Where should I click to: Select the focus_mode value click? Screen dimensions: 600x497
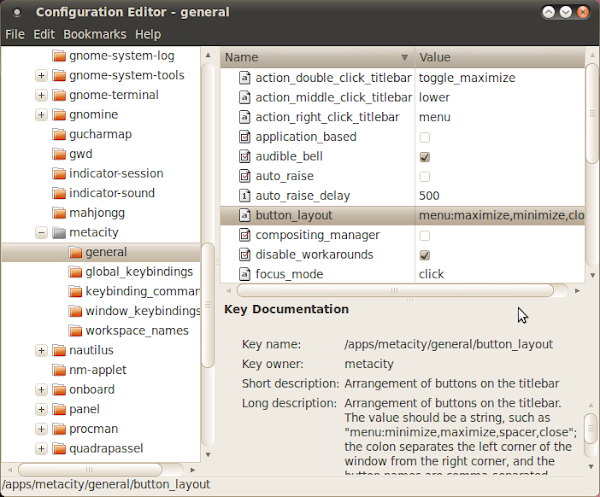point(431,274)
